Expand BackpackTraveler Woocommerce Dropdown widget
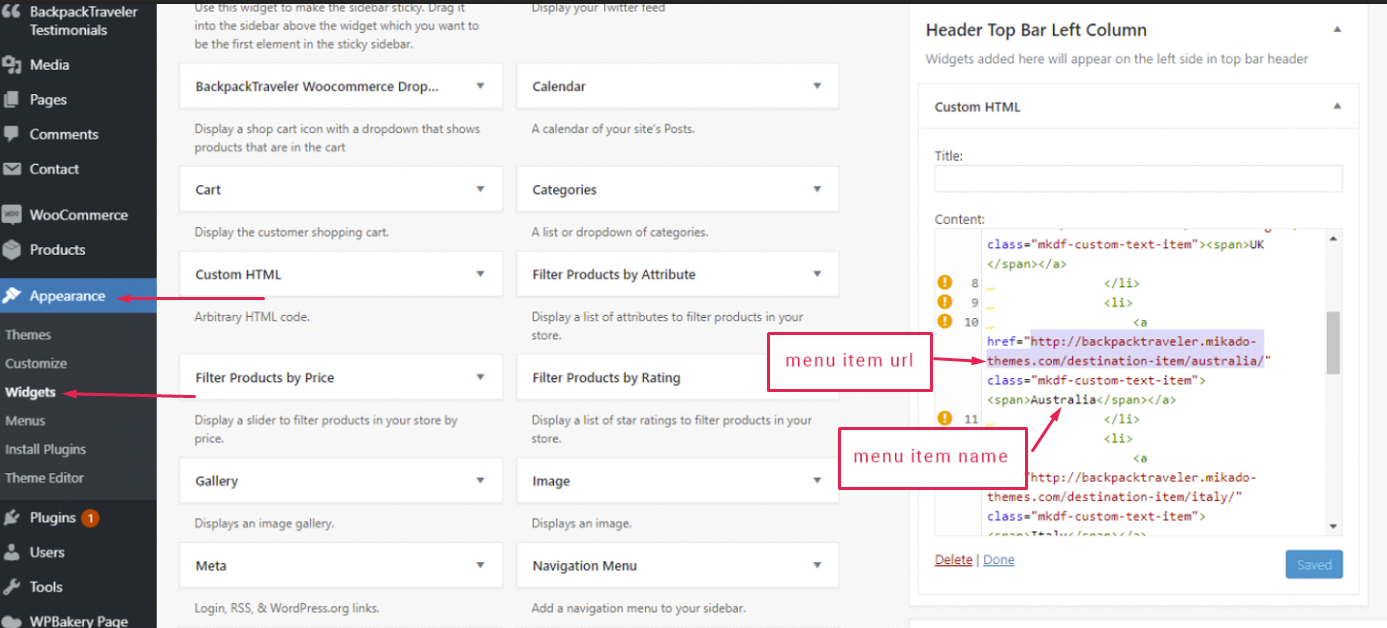Image resolution: width=1387 pixels, height=628 pixels. click(x=481, y=86)
